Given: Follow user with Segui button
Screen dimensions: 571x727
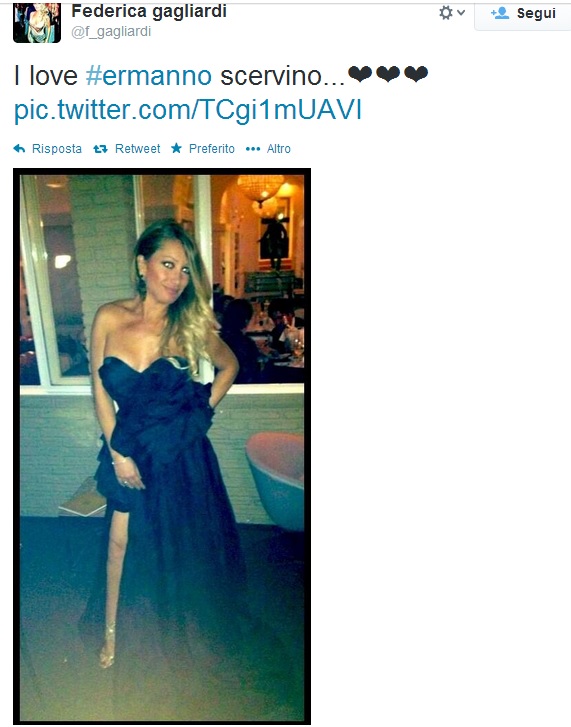Looking at the screenshot, I should [x=522, y=15].
